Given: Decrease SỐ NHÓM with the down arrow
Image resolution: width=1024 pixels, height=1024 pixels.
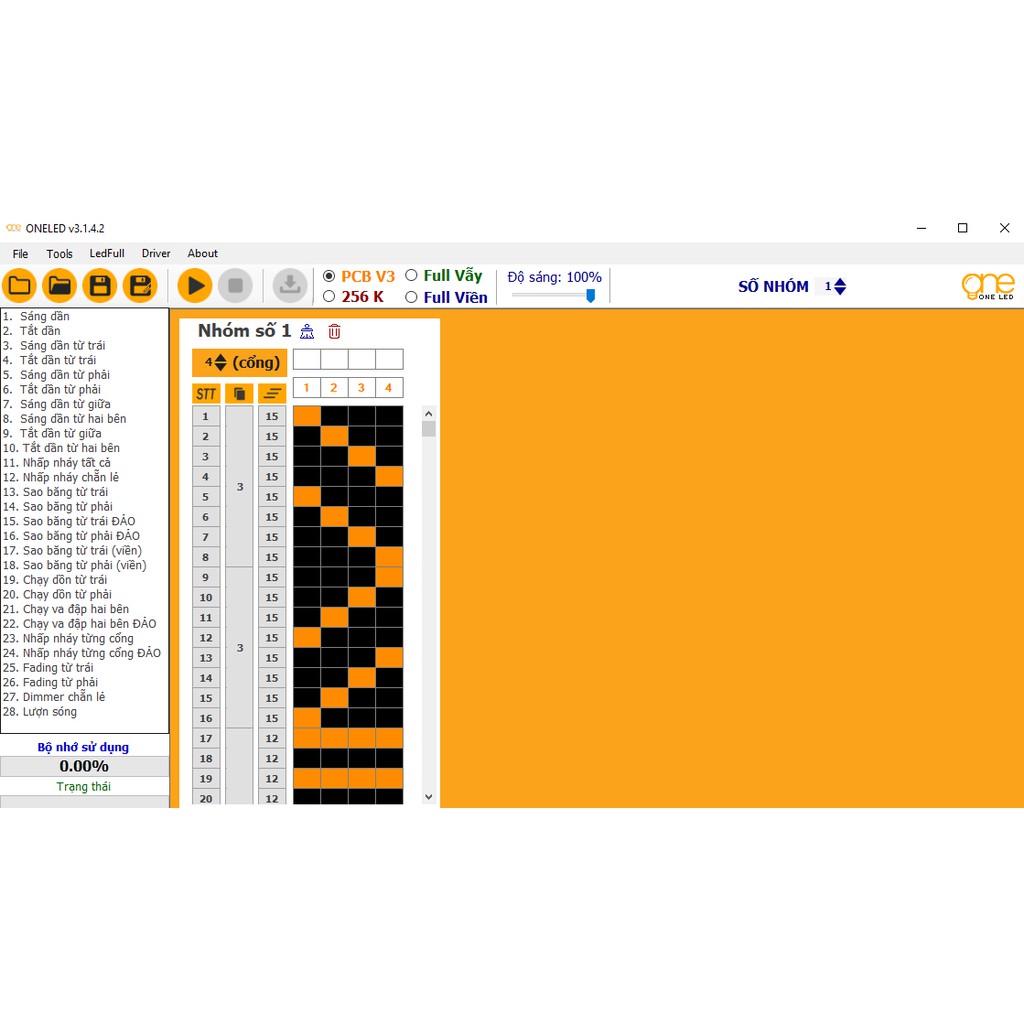Looking at the screenshot, I should pyautogui.click(x=840, y=291).
